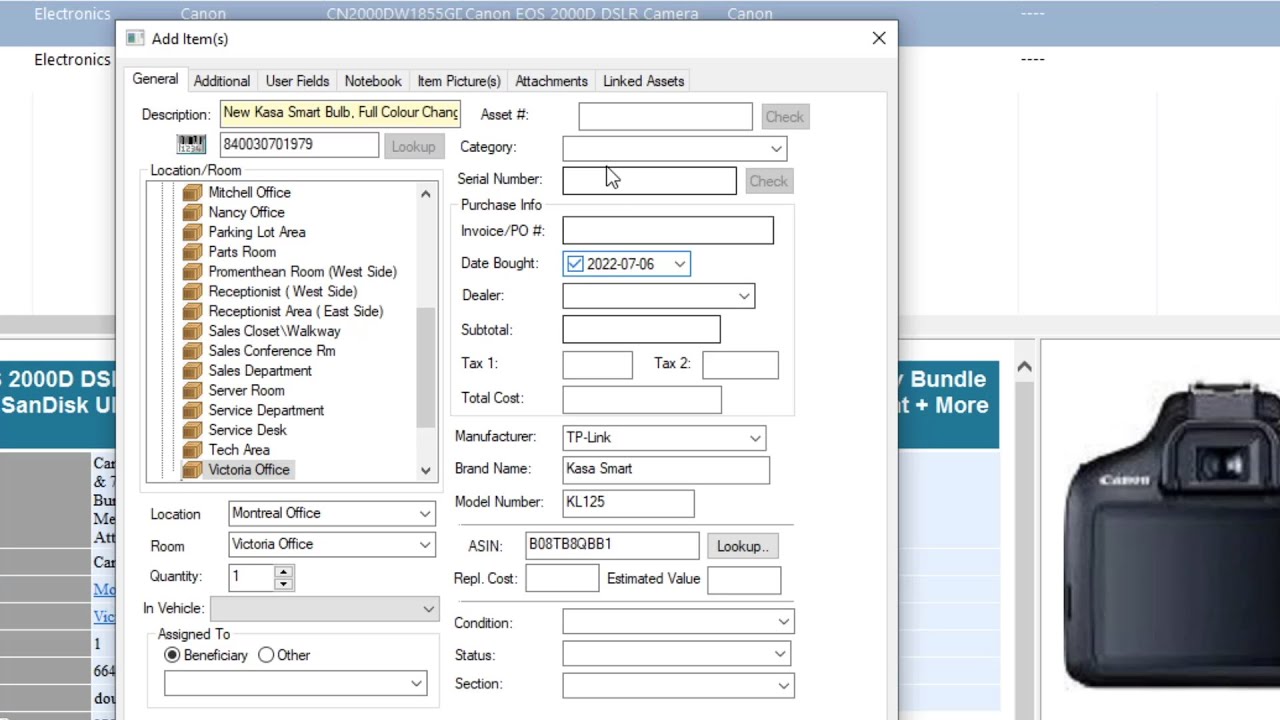
Task: Open the Linked Assets tab
Action: pyautogui.click(x=644, y=81)
